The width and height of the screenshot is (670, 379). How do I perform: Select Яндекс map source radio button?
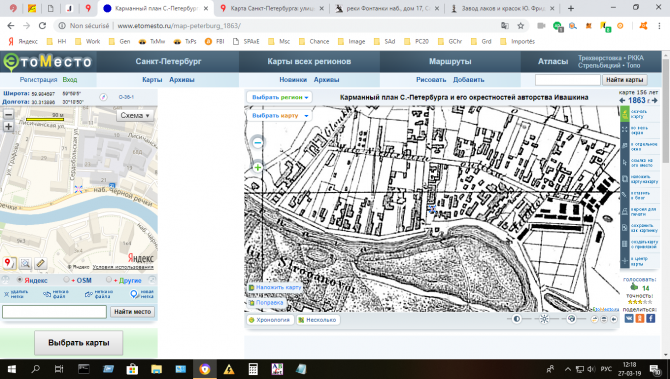(x=19, y=280)
